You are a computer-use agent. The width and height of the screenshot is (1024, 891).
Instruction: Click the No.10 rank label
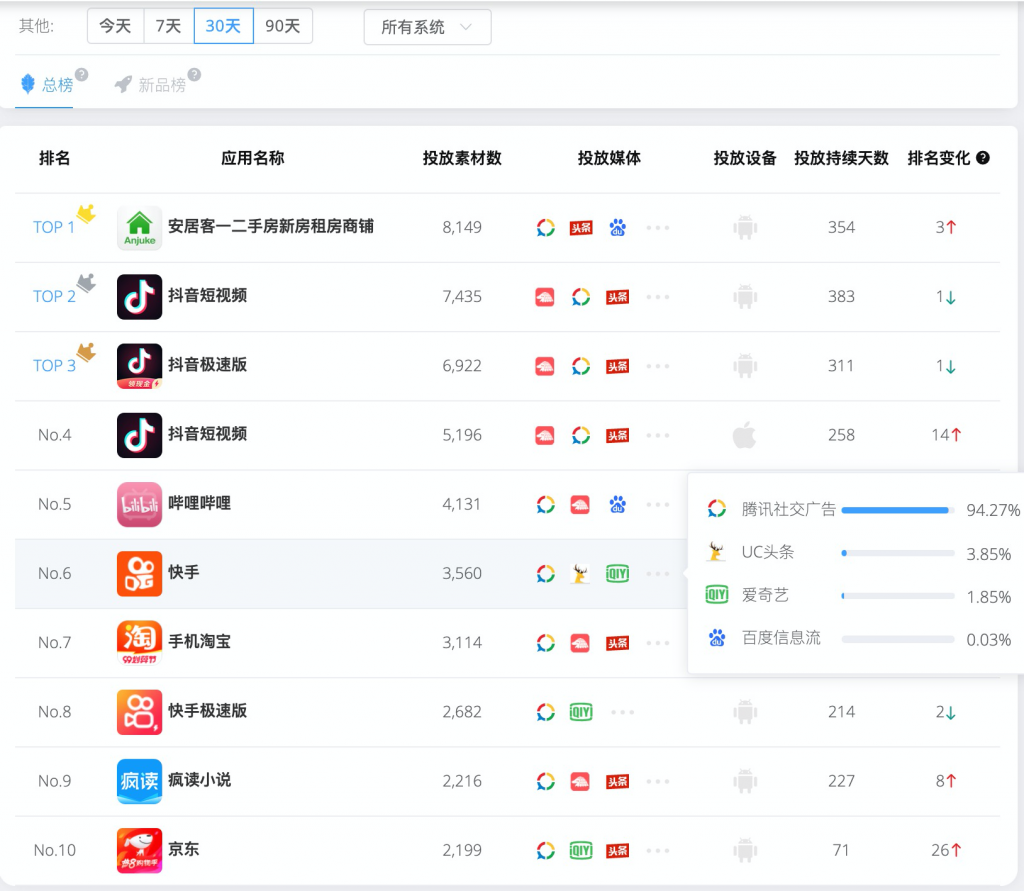pos(55,850)
